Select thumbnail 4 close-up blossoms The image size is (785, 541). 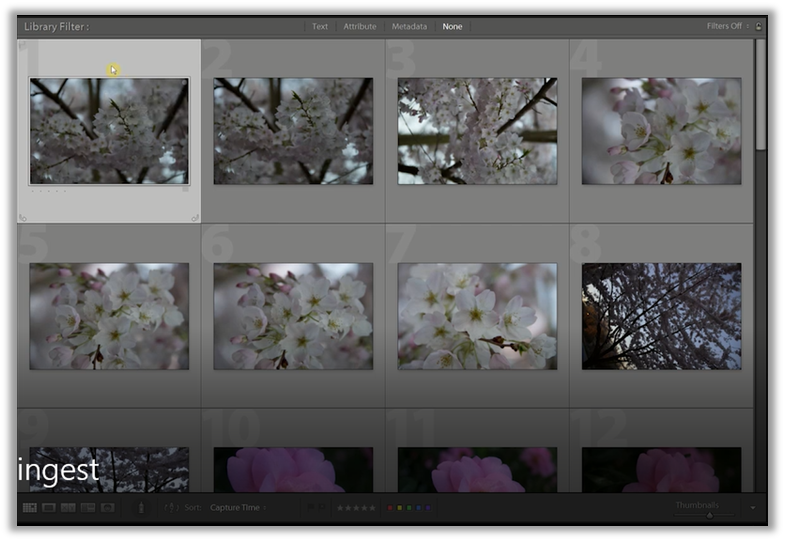coord(661,131)
